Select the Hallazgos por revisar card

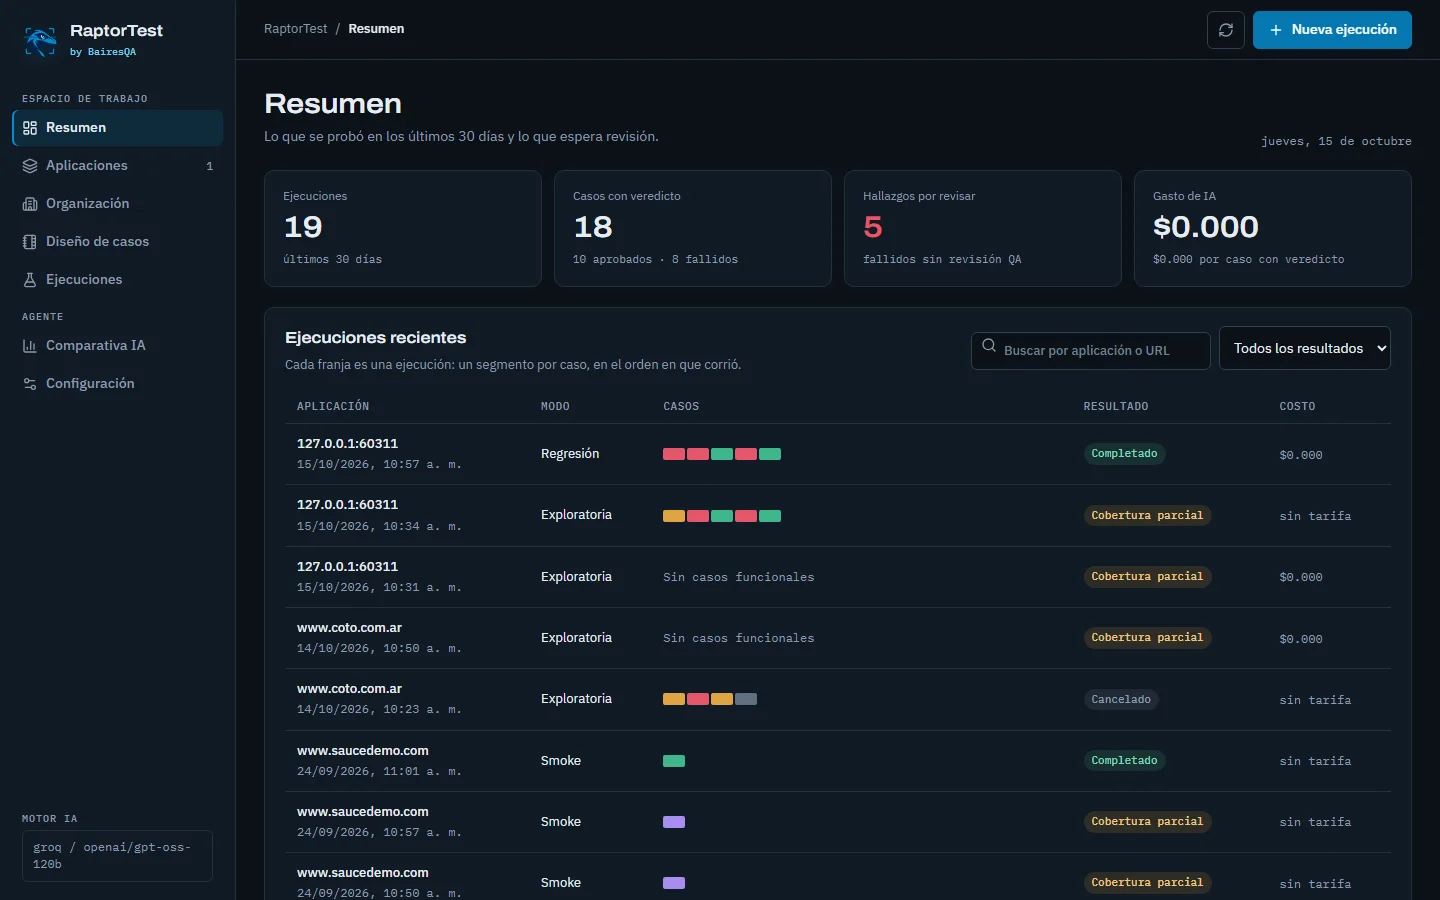tap(983, 228)
